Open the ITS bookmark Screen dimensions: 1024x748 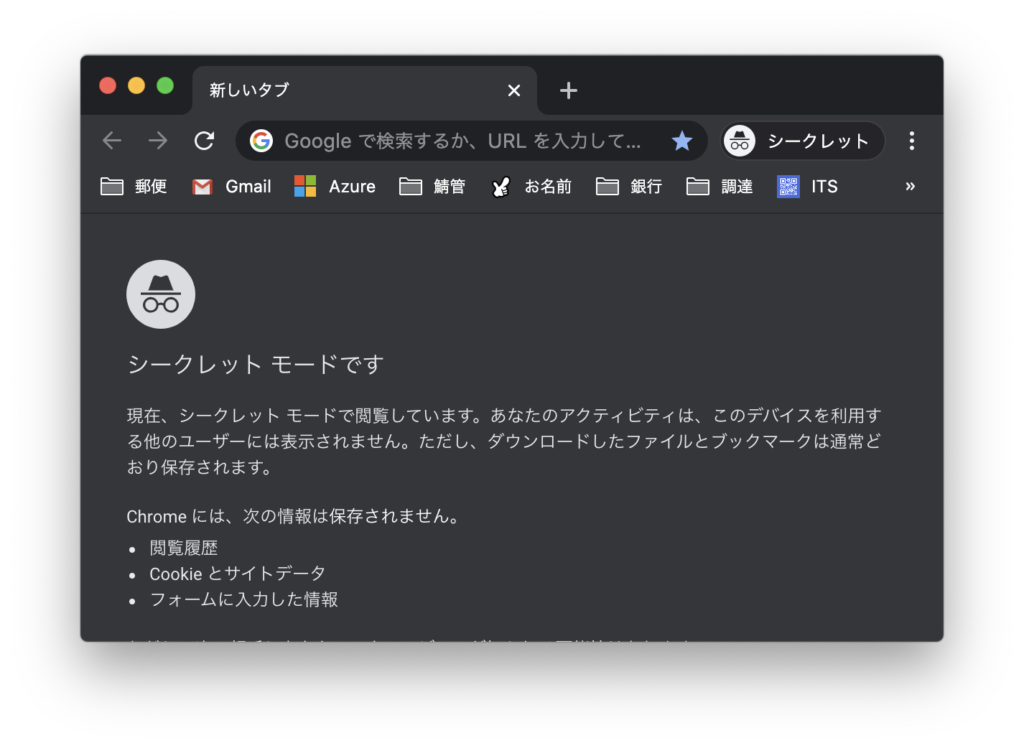tap(808, 186)
